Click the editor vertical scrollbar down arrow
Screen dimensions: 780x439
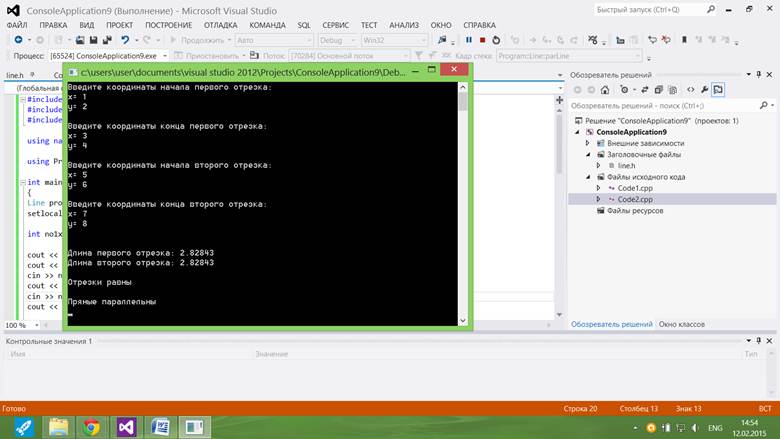coord(559,315)
